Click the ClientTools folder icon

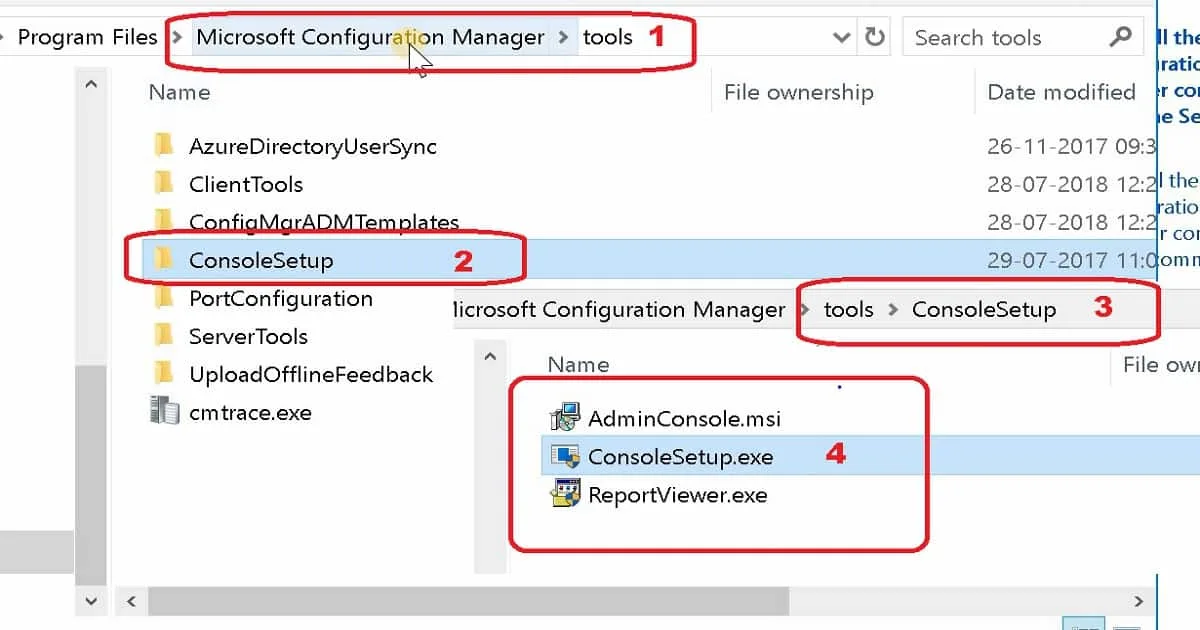[165, 184]
